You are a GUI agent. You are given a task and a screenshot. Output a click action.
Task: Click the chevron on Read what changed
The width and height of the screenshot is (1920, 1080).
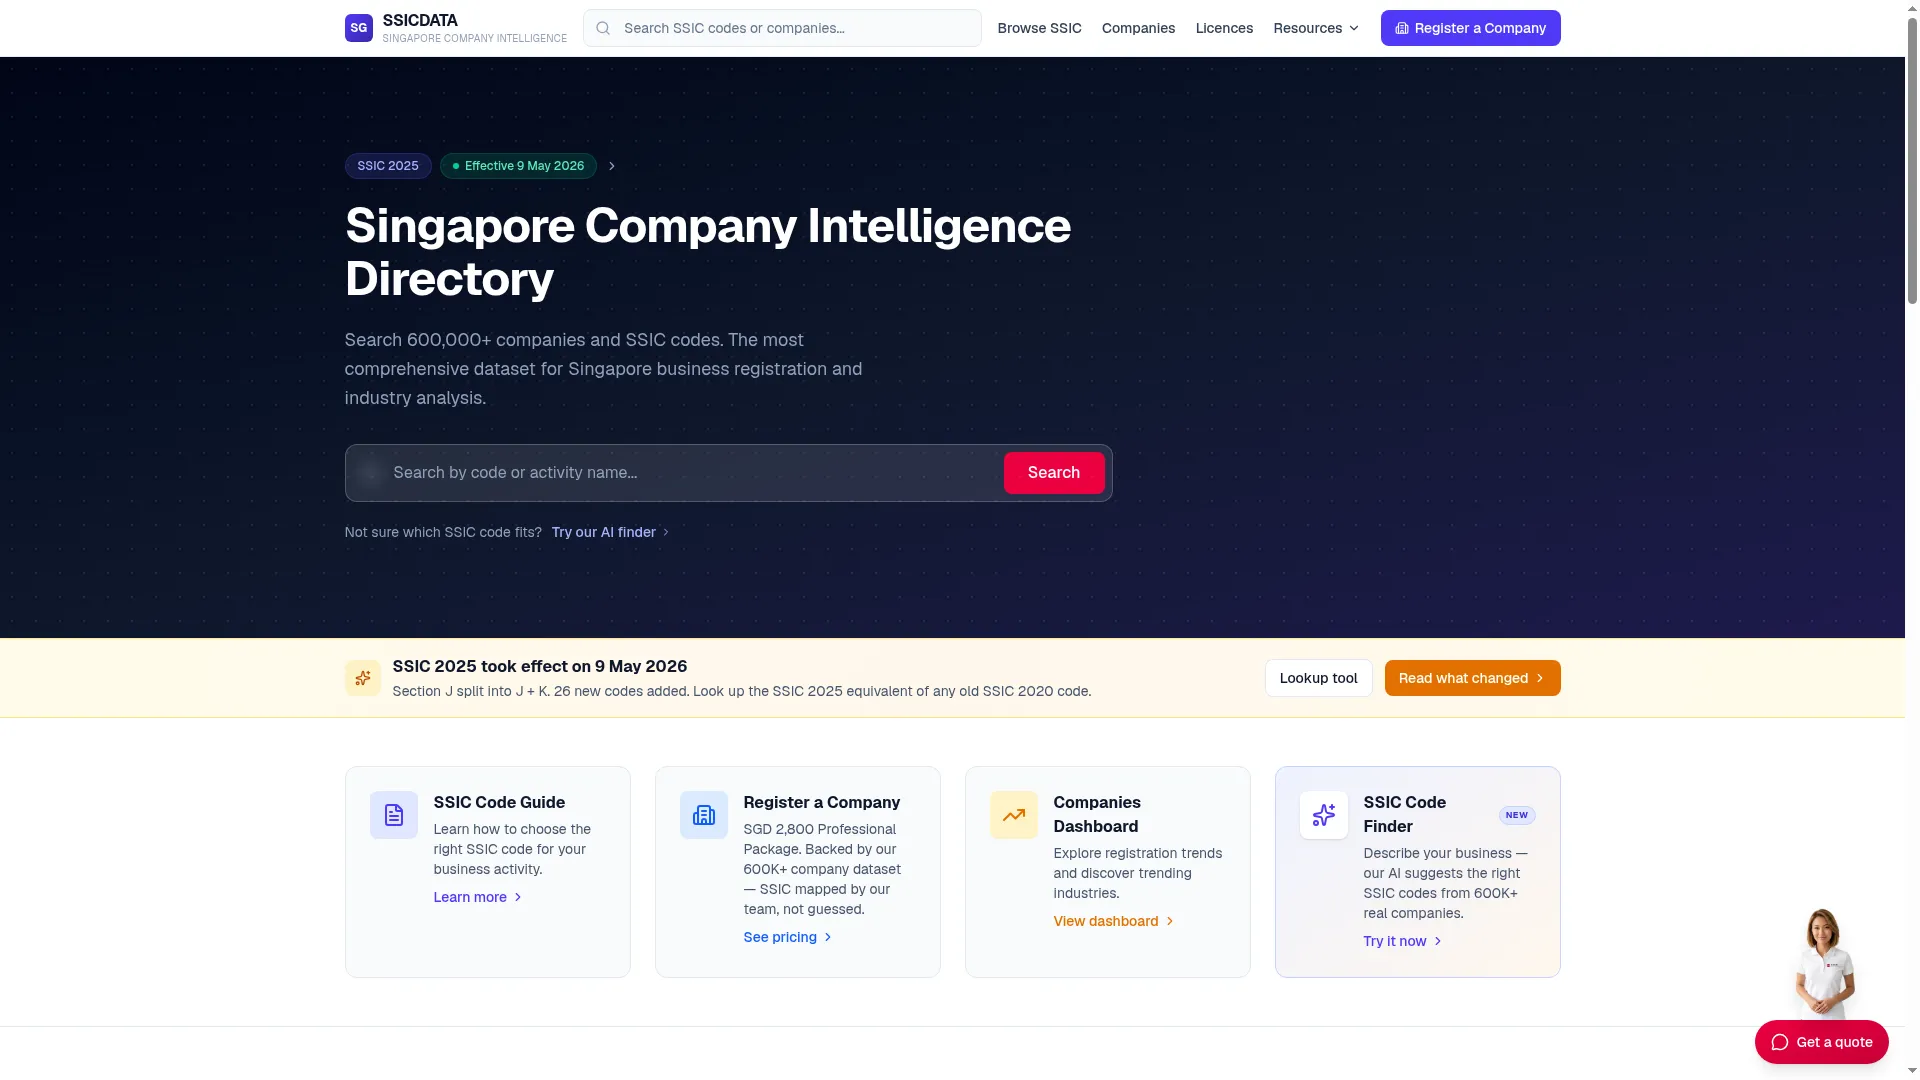click(1540, 678)
